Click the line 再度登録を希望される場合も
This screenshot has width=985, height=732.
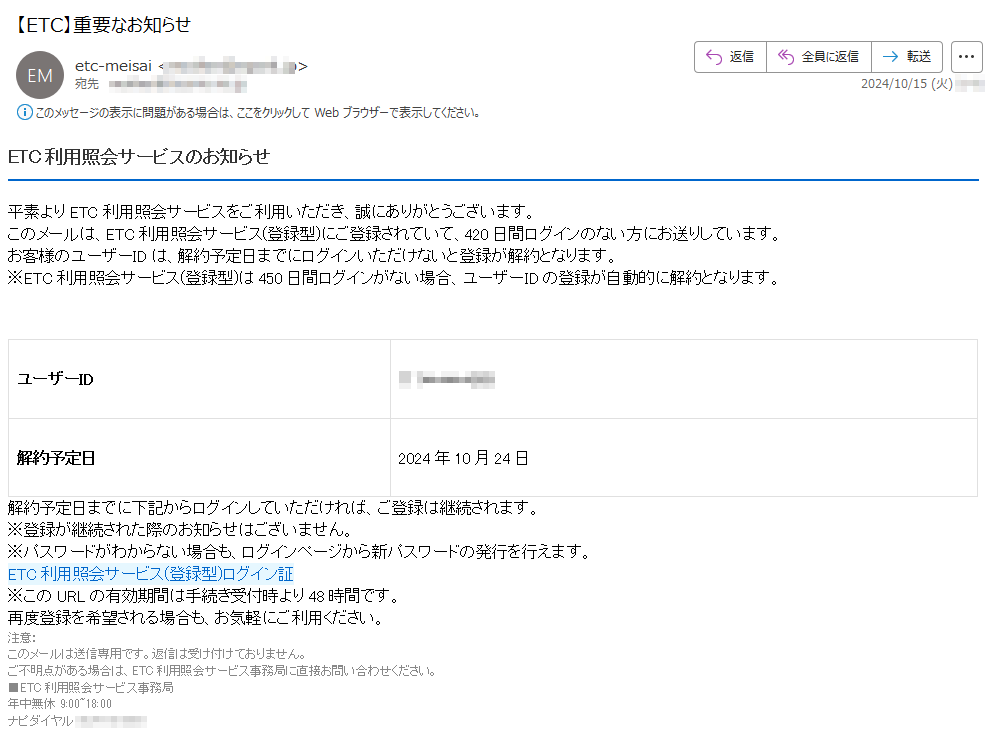[x=195, y=618]
